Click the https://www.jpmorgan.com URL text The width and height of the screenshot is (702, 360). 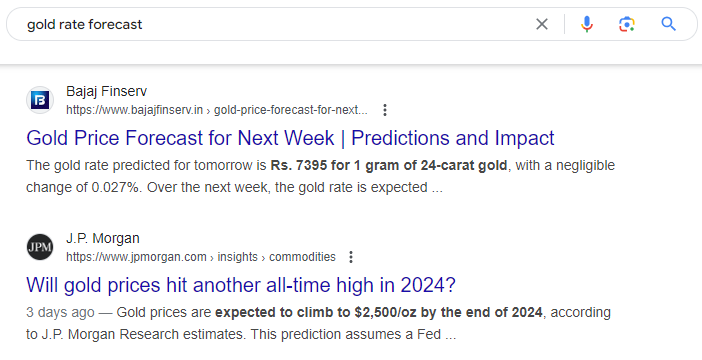pos(136,257)
